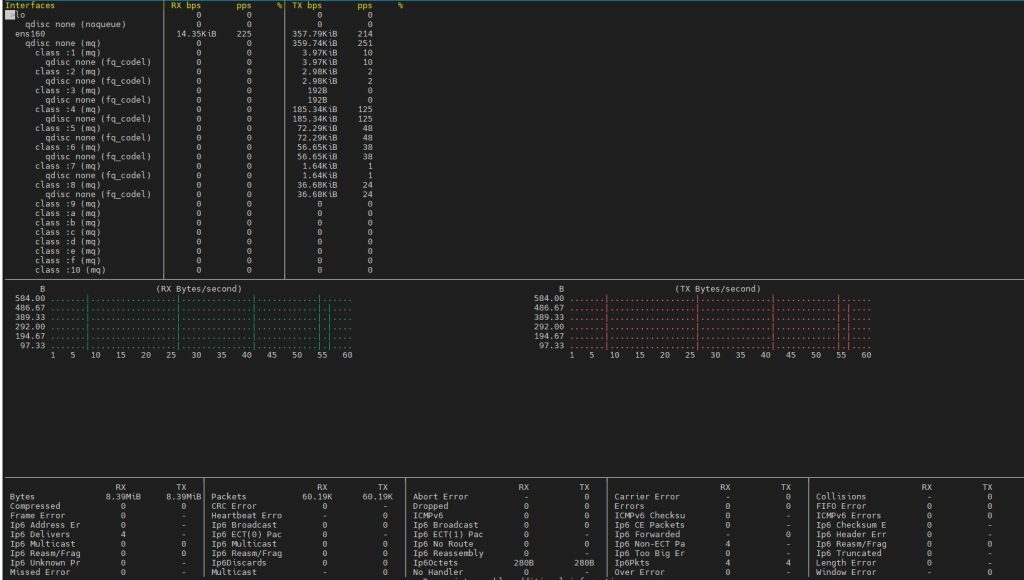Click the Collisions statistic label
Viewport: 1024px width, 580px height.
(842, 497)
